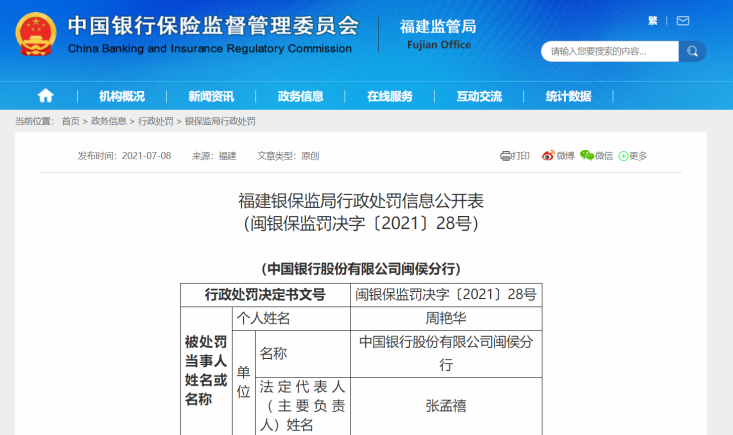This screenshot has height=435, width=733.
Task: Click the heading 福建银保监局行政处罚信息公开表
Action: (361, 201)
